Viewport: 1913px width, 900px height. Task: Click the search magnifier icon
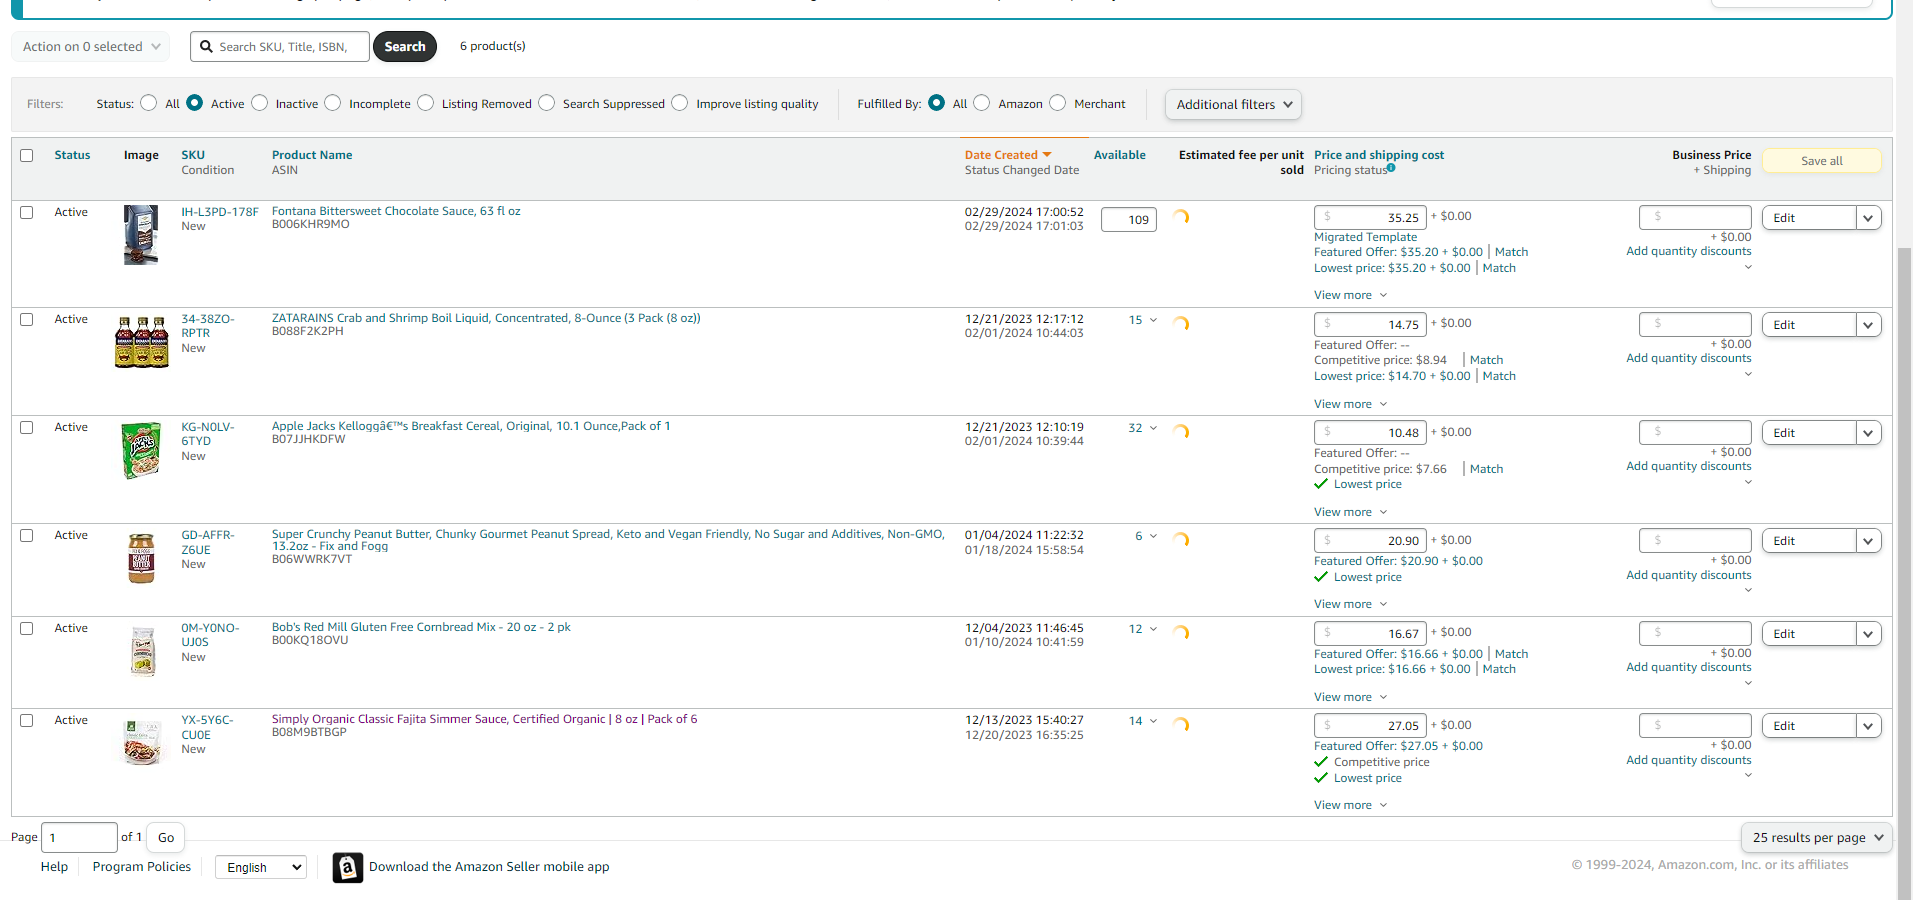[206, 47]
